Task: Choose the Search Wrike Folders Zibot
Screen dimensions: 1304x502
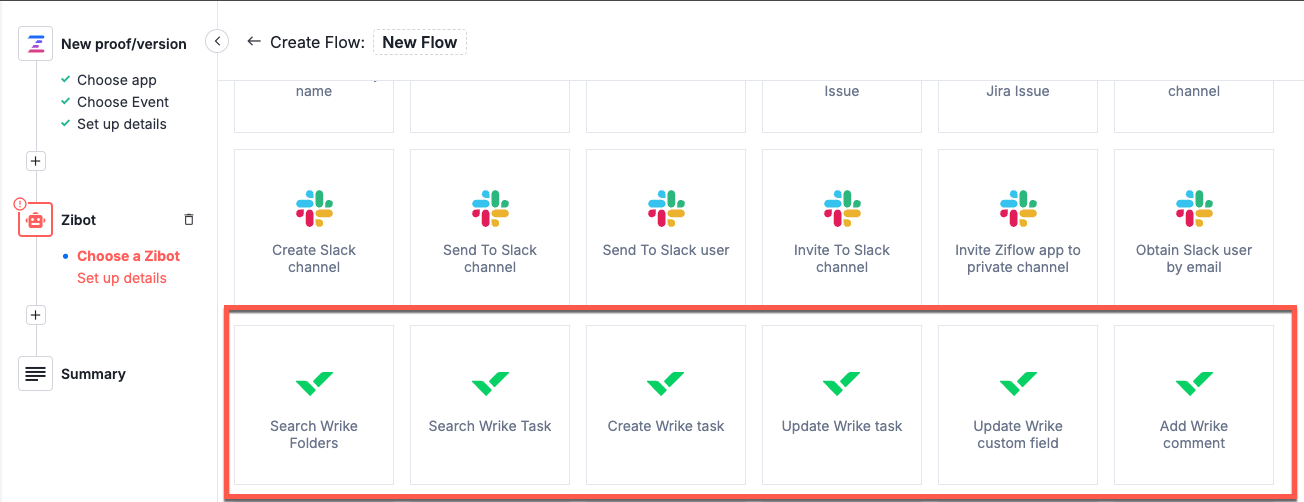Action: click(x=314, y=405)
